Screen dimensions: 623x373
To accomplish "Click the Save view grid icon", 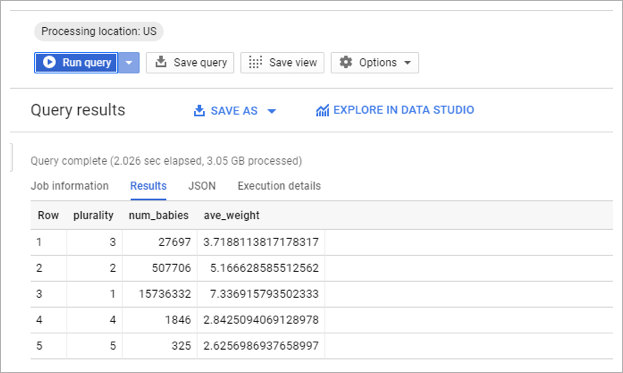I will click(255, 62).
